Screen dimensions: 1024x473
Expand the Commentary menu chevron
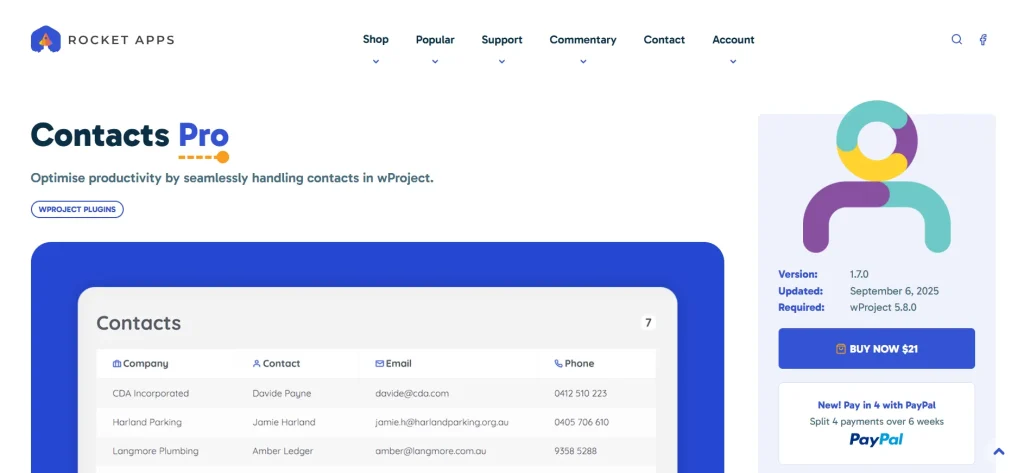coord(583,61)
